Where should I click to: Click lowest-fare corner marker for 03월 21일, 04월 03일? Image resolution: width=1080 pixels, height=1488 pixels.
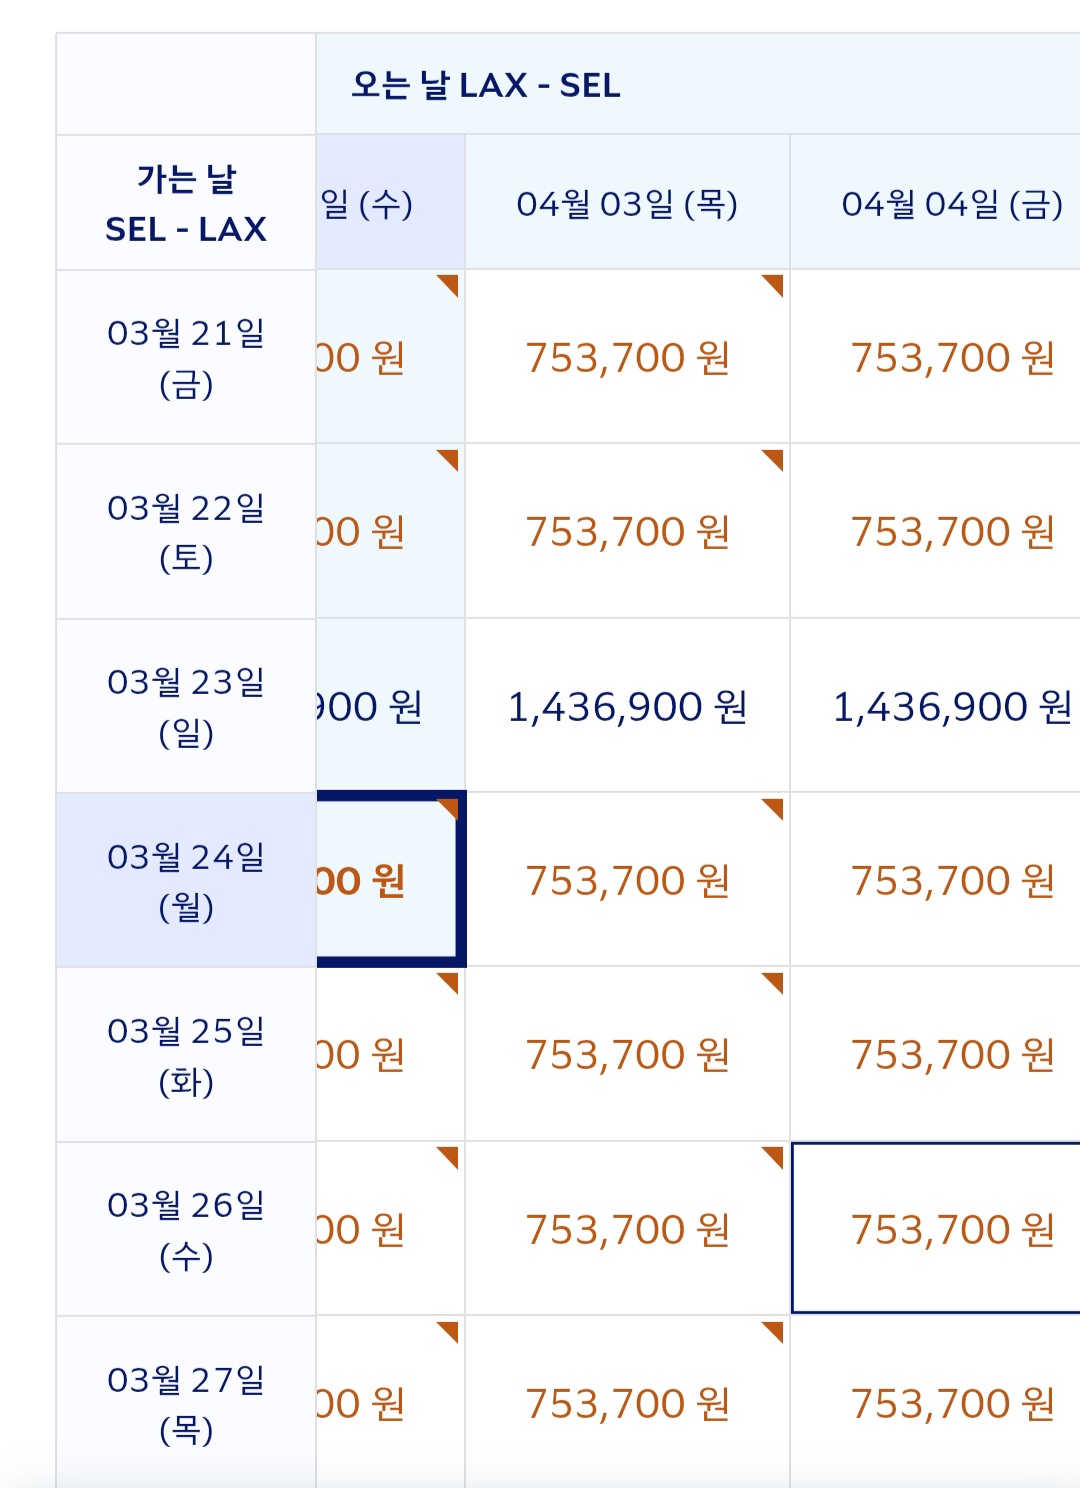(773, 285)
